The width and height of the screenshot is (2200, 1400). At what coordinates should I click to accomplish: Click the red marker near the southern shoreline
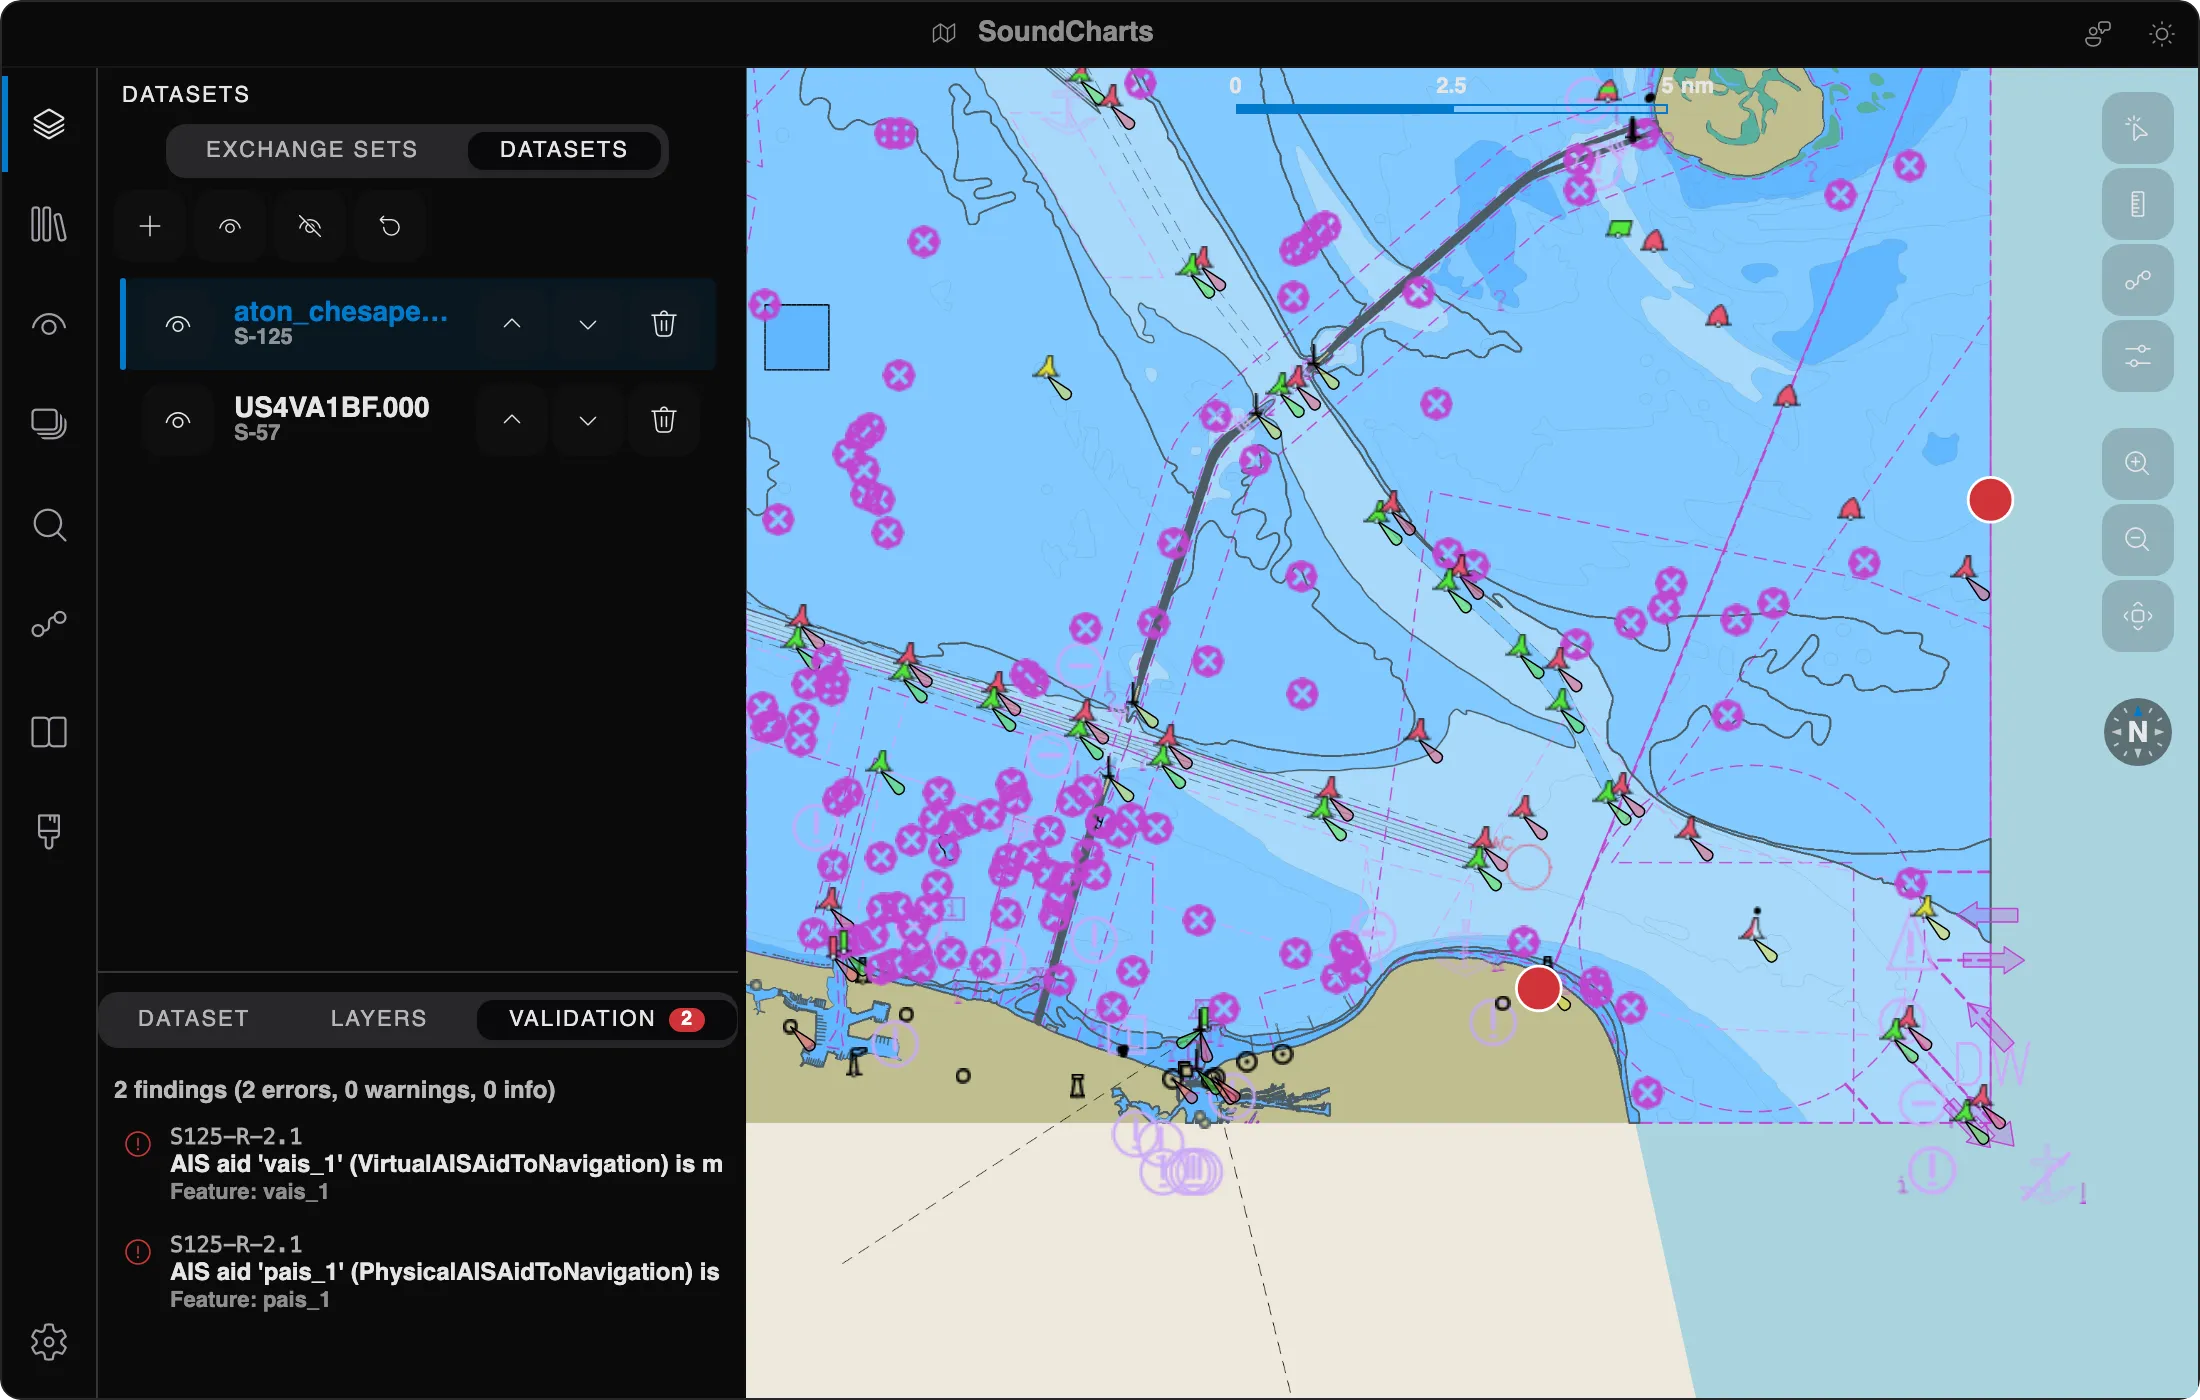(1538, 988)
